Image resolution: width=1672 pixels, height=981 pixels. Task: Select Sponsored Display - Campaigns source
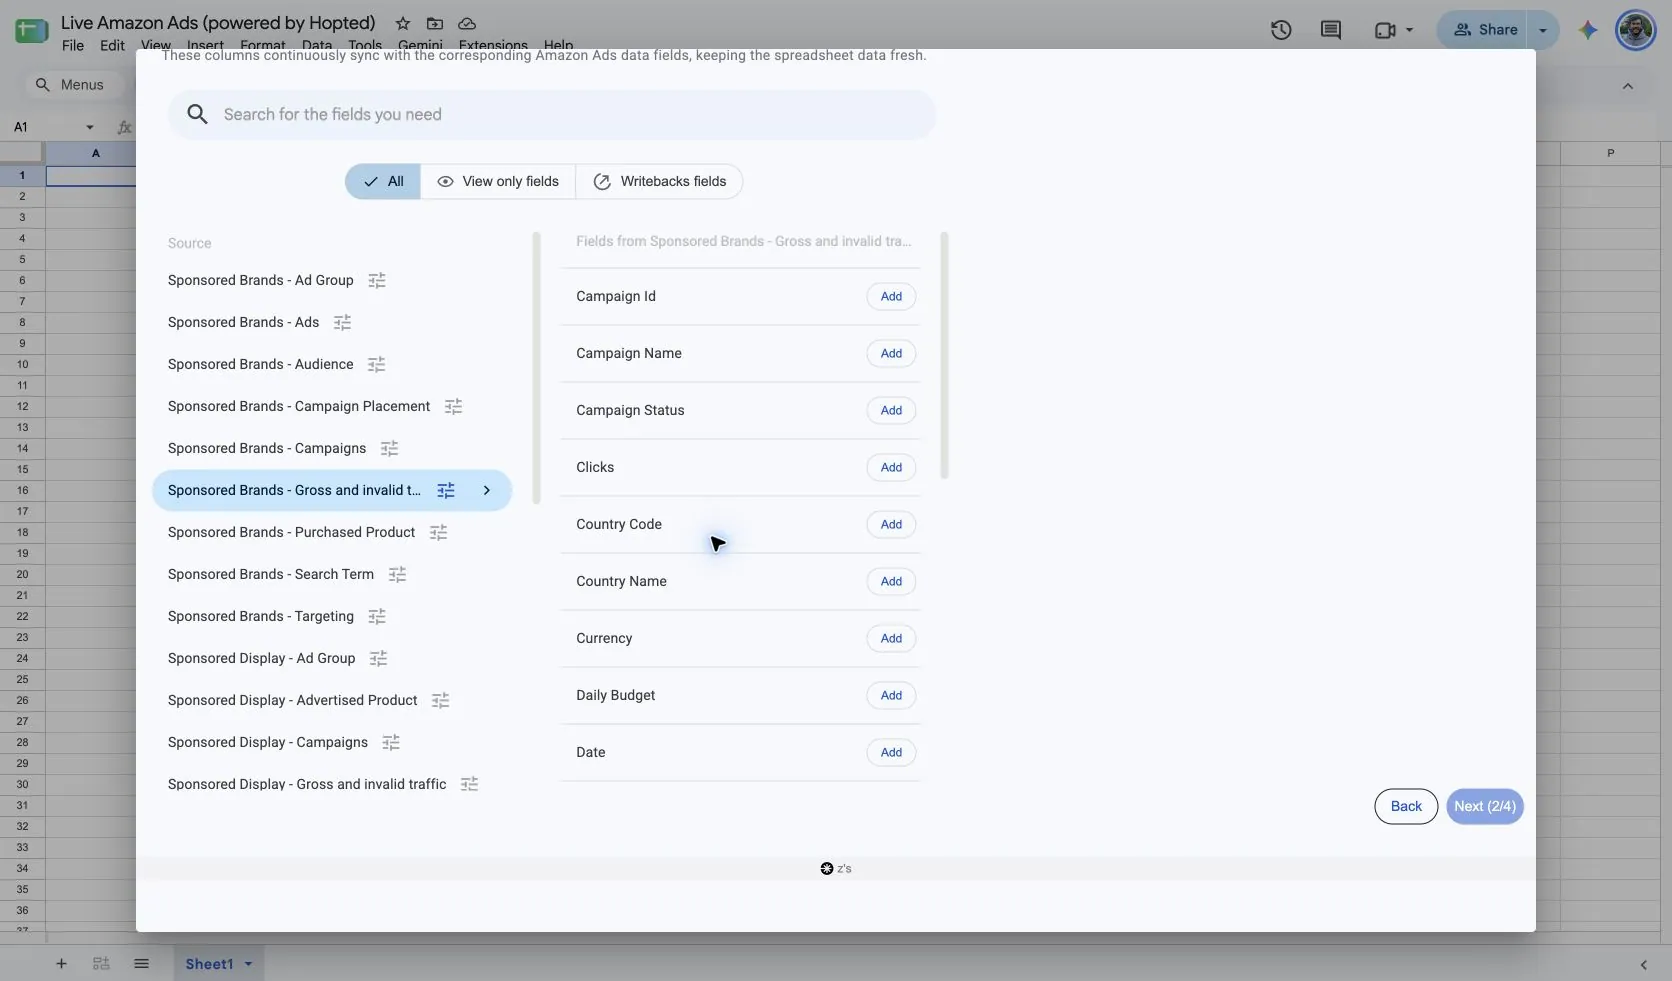(268, 743)
